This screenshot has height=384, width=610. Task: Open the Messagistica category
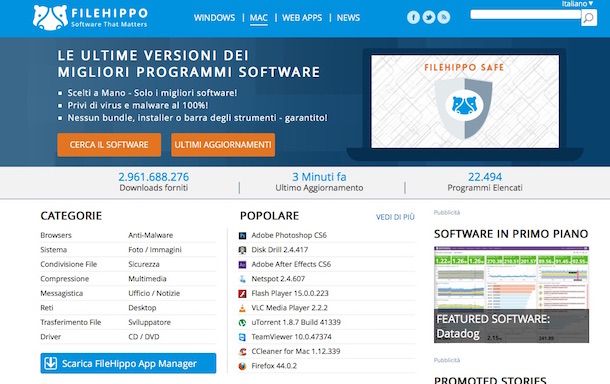61,293
